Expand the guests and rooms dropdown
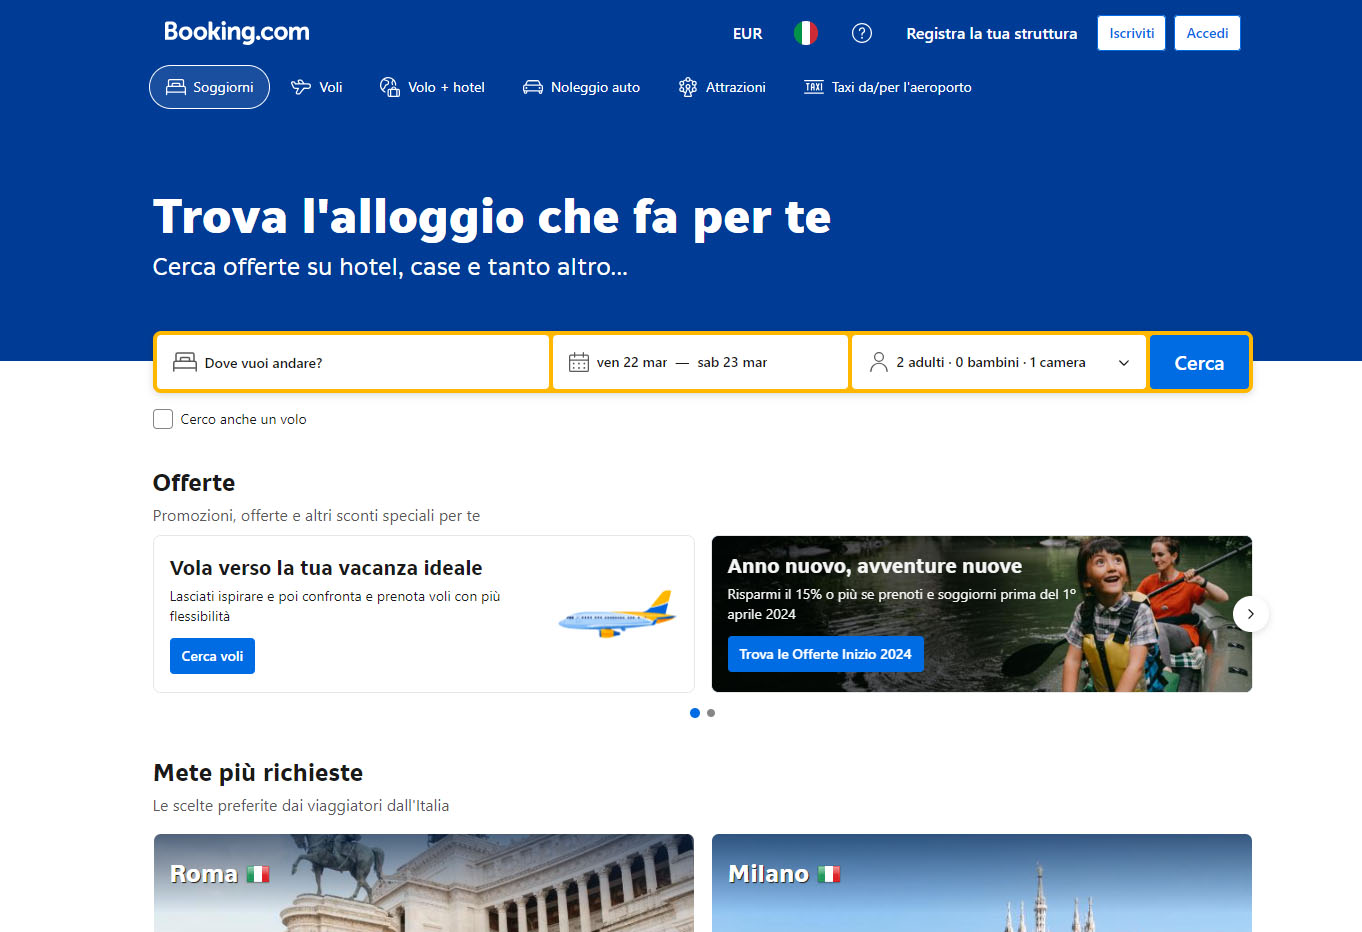The image size is (1362, 932). 1123,362
